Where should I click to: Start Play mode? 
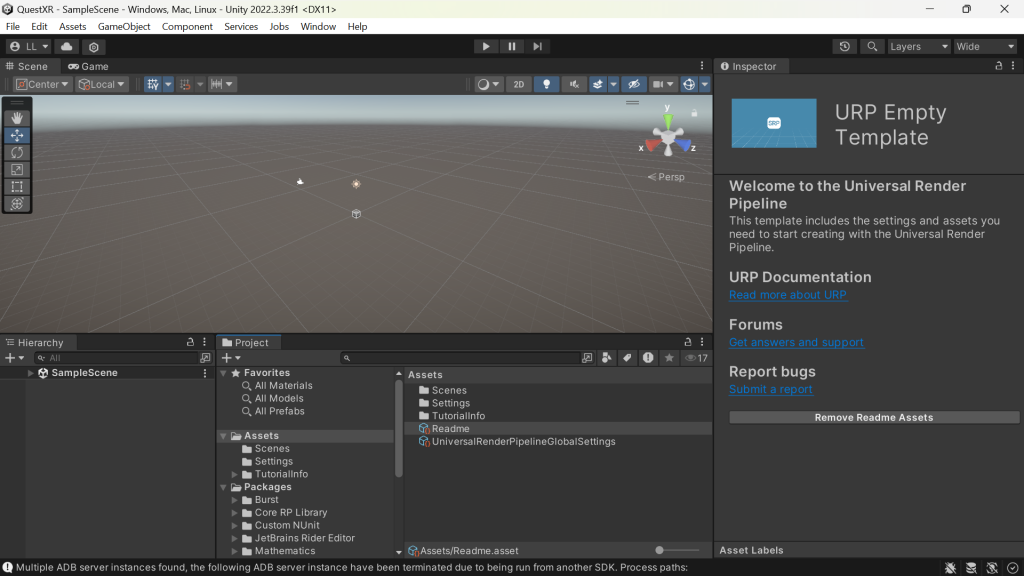(x=486, y=46)
